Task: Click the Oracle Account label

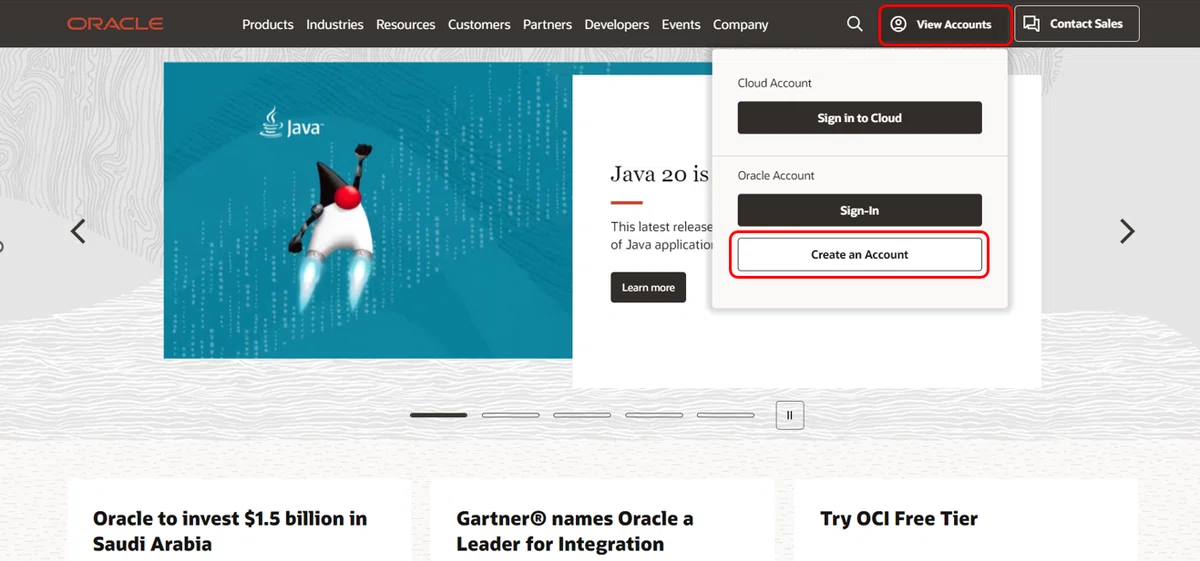Action: (x=776, y=176)
